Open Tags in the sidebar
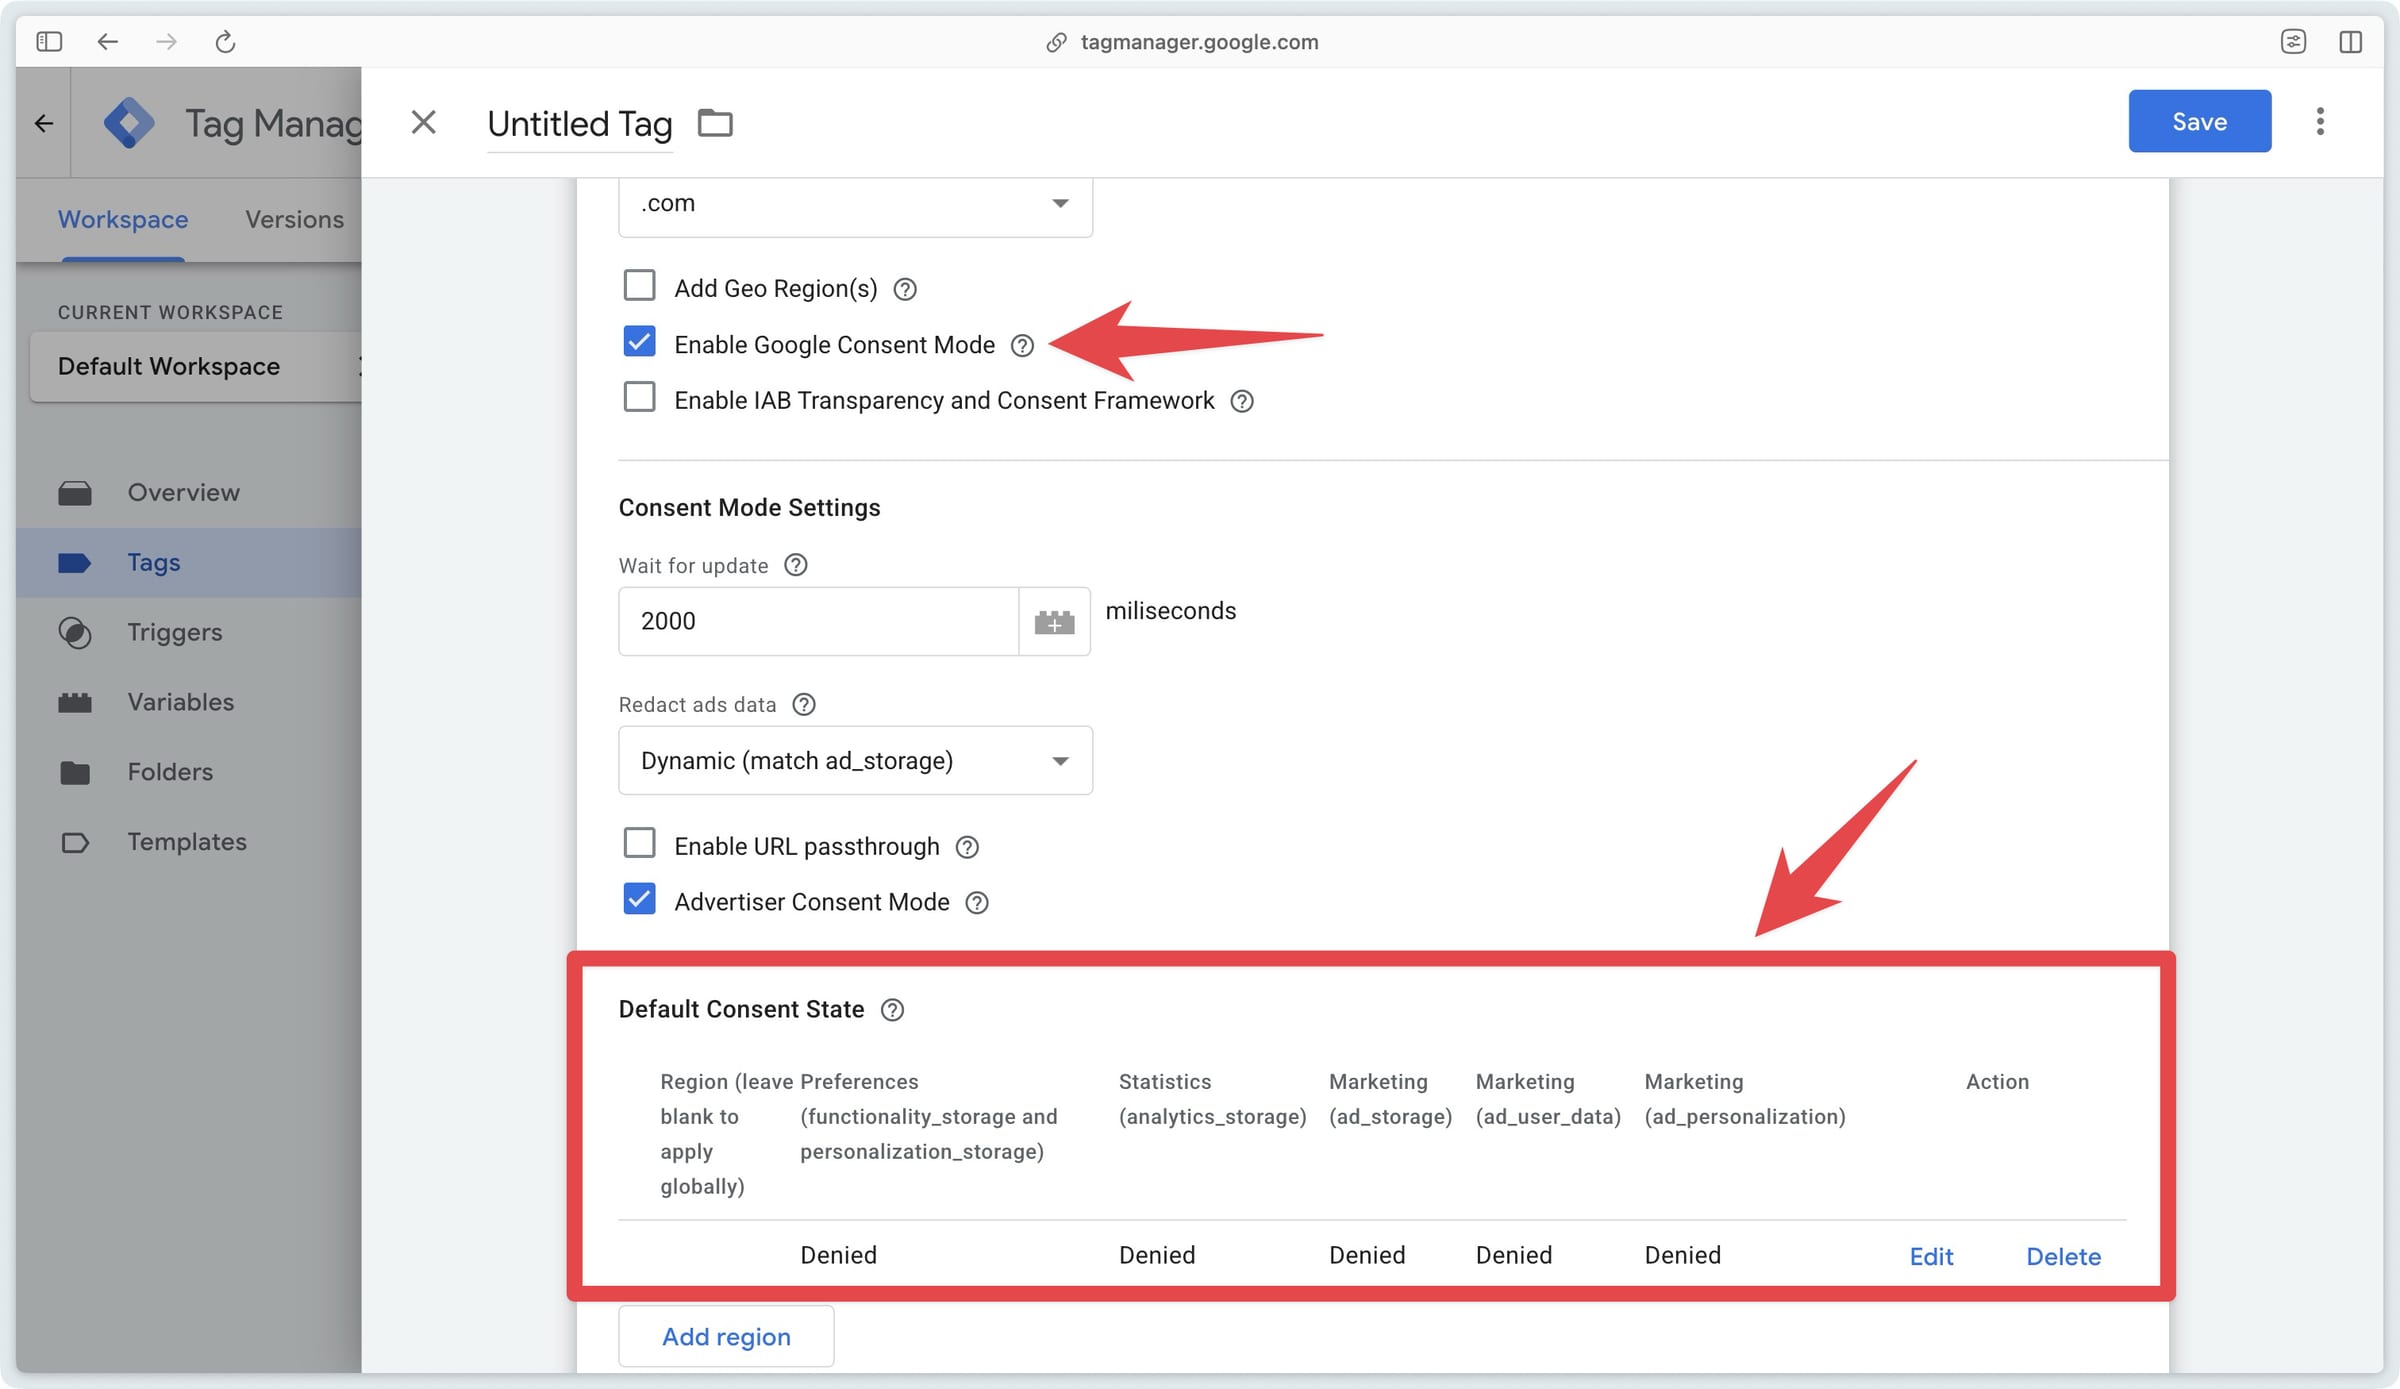2400x1389 pixels. 189,562
